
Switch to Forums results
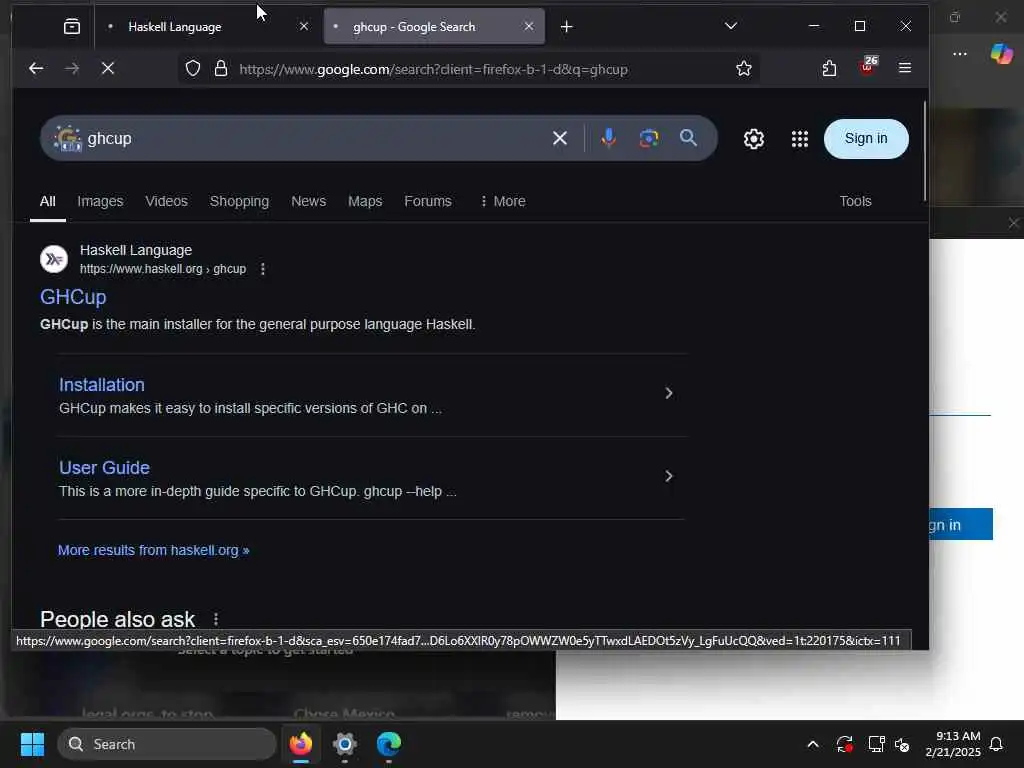tap(428, 201)
